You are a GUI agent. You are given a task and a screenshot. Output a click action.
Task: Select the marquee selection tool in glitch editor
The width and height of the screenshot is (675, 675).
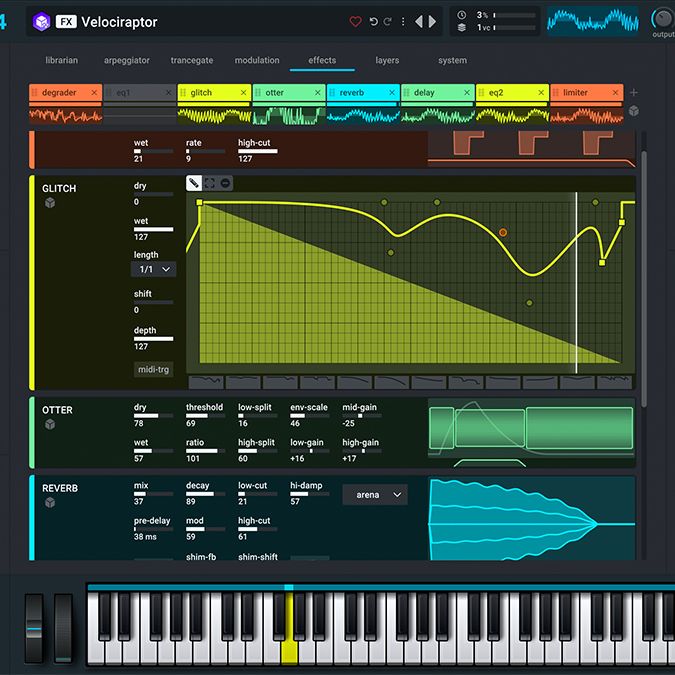tap(210, 183)
